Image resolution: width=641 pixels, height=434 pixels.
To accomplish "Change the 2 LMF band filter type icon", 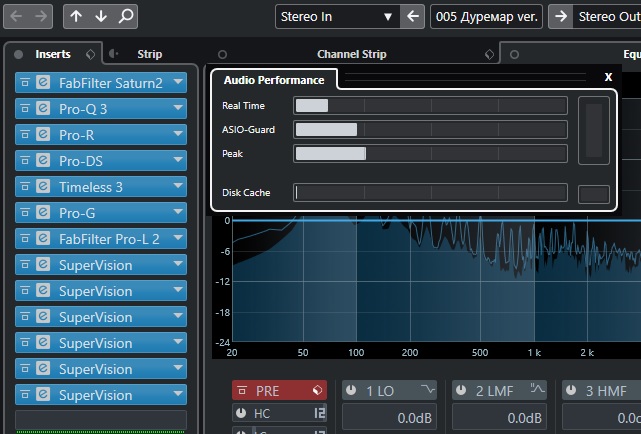I will [x=537, y=389].
